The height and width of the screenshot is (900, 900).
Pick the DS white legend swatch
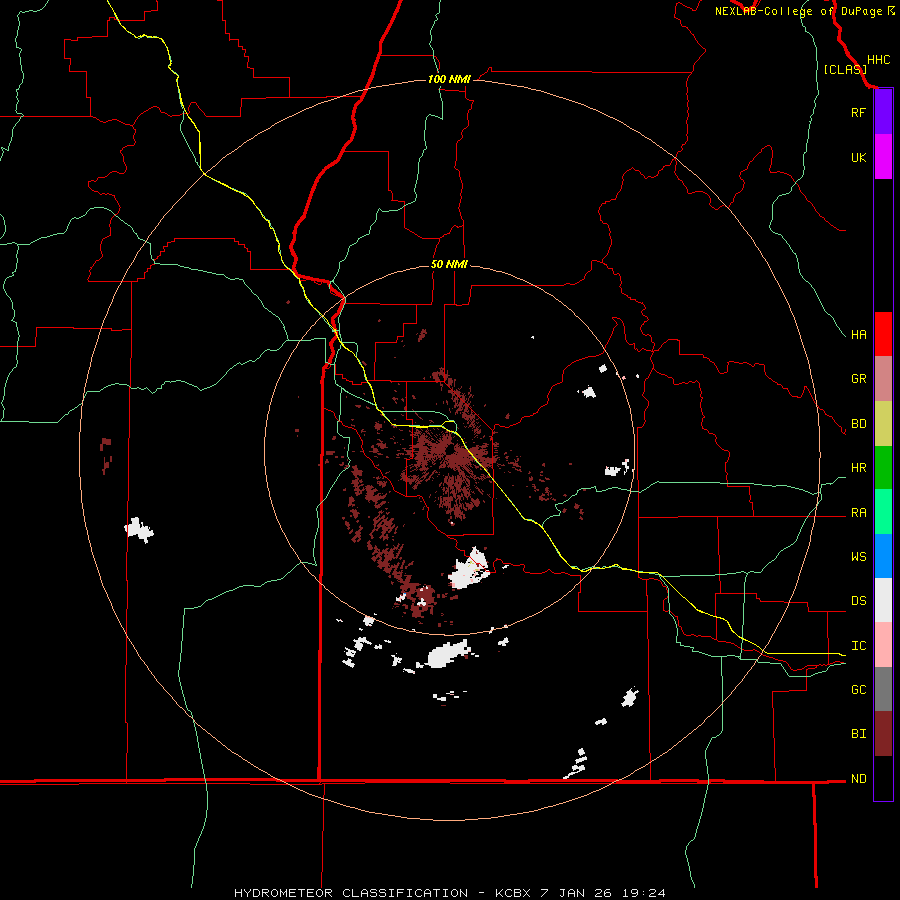click(883, 600)
